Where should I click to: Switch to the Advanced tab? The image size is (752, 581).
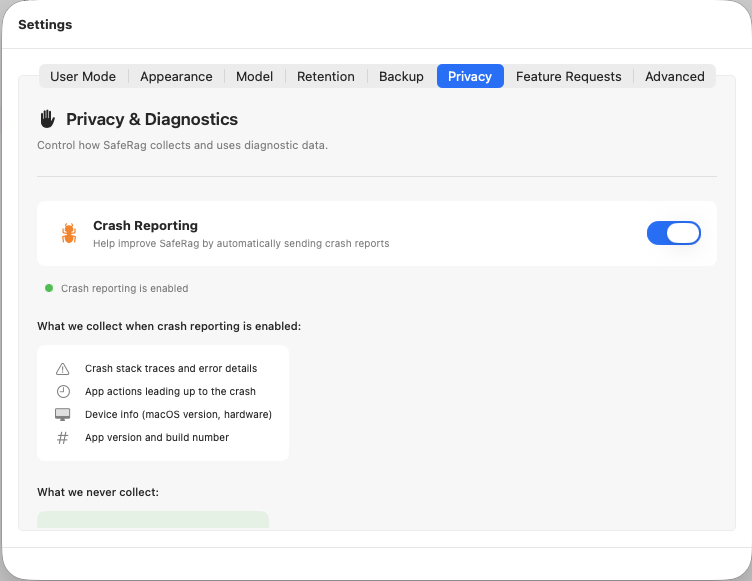[674, 76]
